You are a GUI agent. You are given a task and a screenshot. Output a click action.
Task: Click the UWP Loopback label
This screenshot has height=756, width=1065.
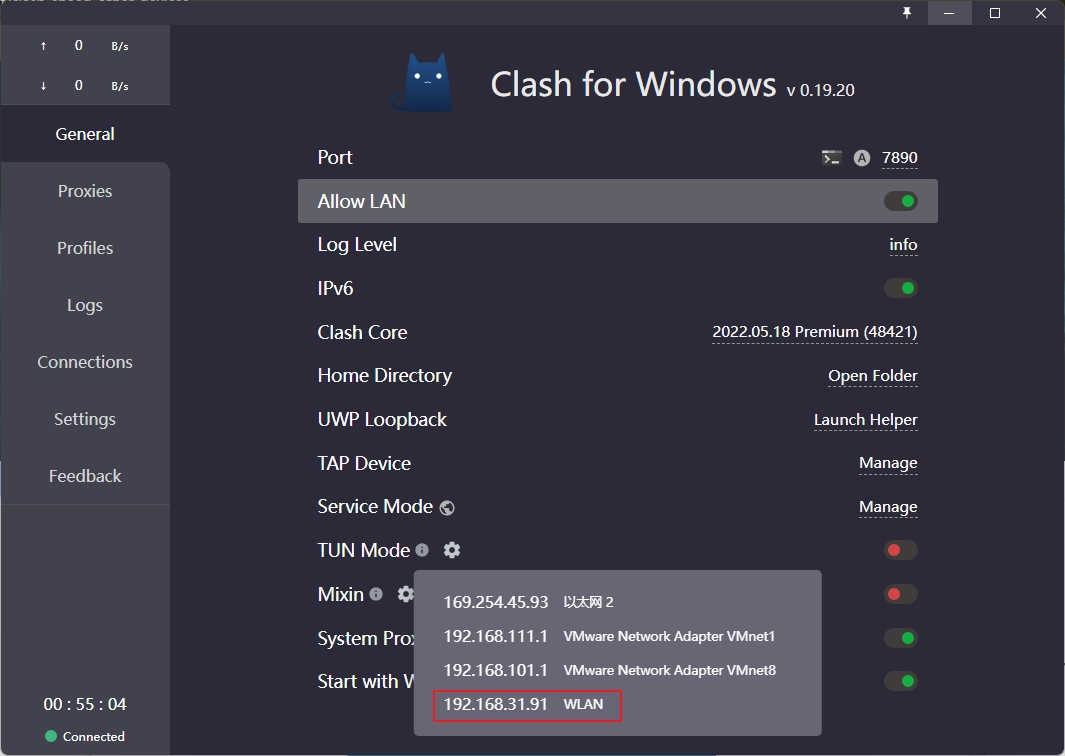382,420
